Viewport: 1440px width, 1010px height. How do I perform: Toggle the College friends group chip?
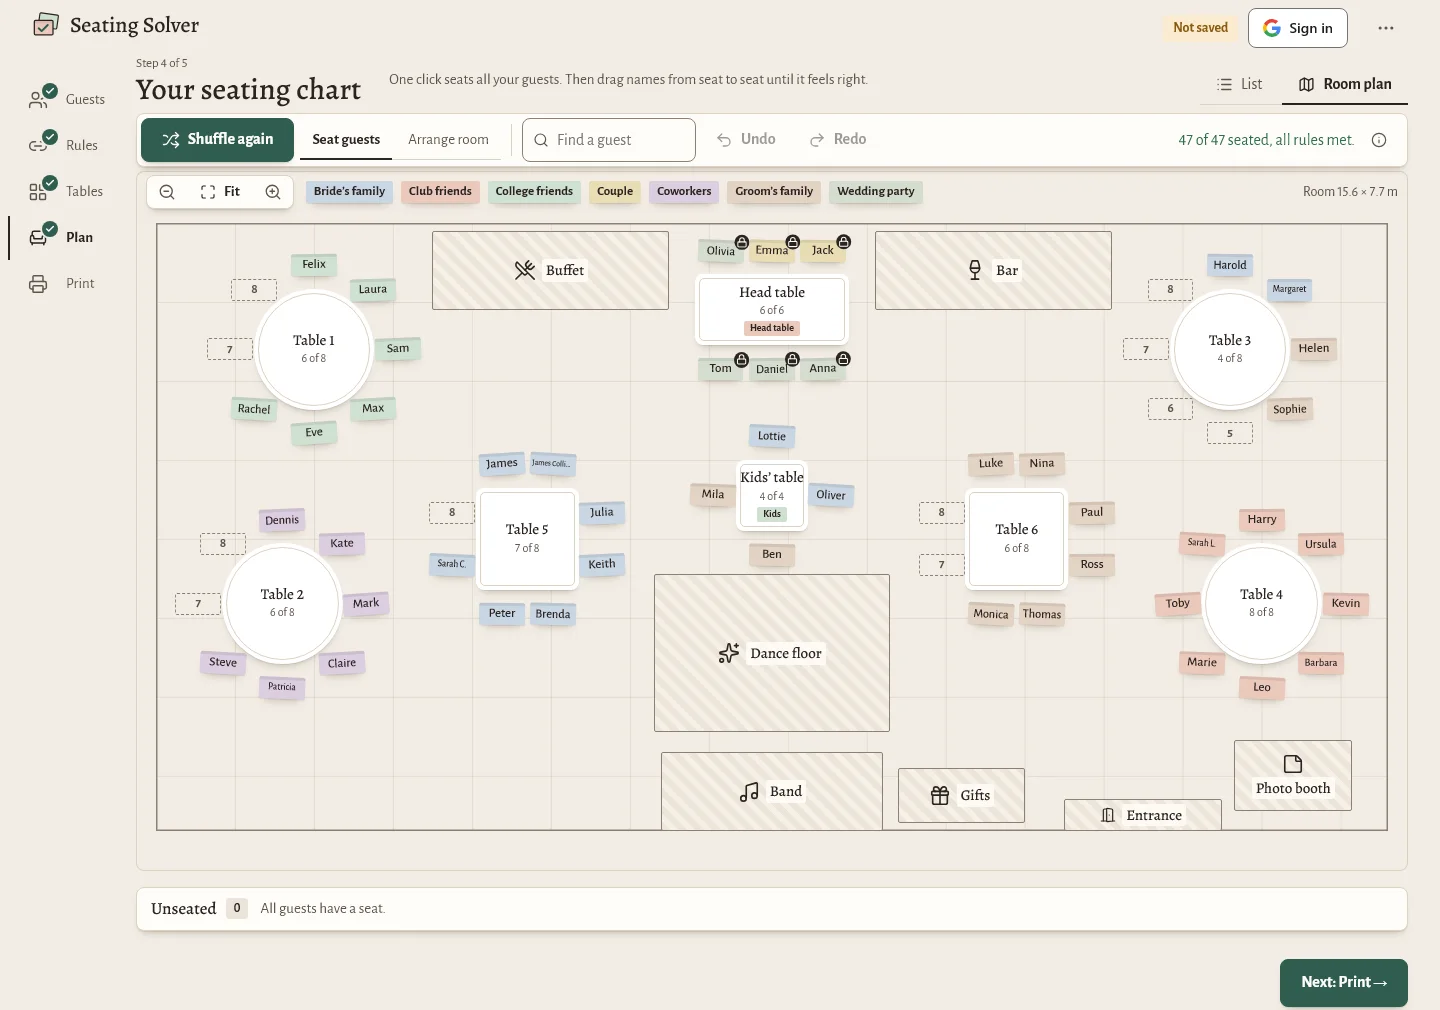534,191
